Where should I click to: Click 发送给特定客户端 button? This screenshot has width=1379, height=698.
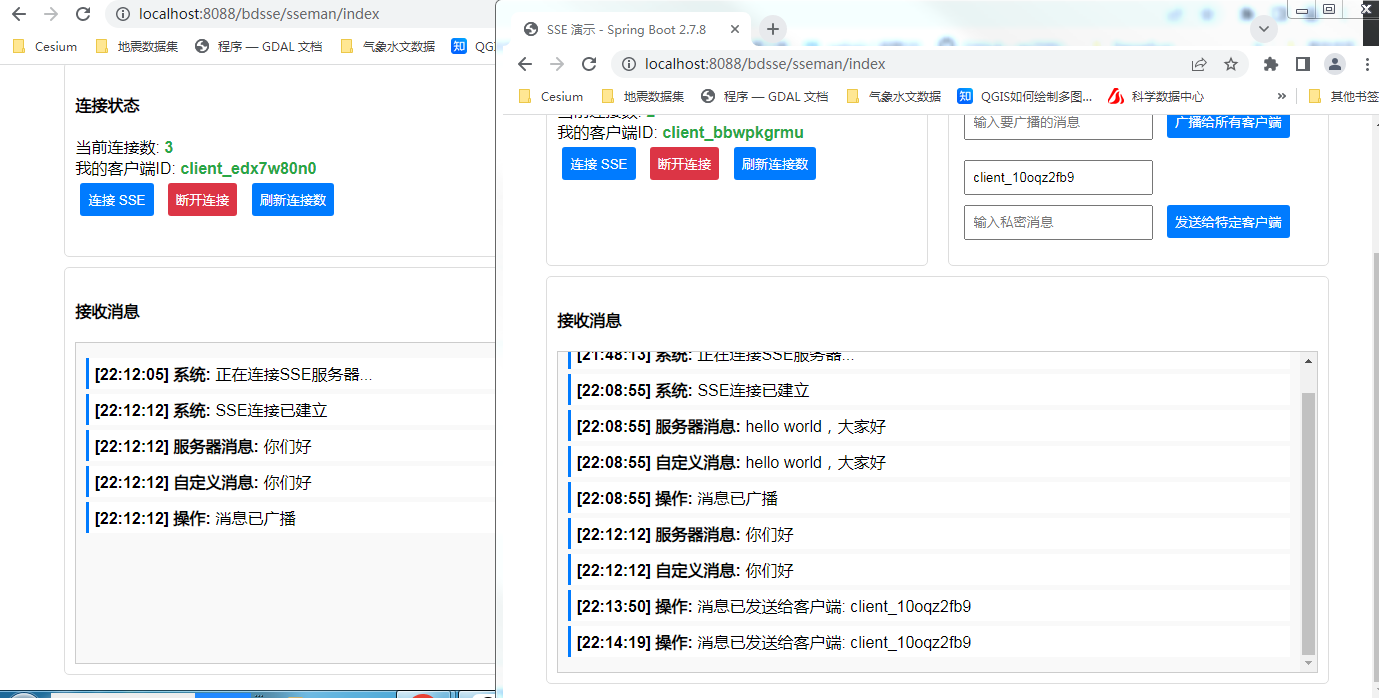(x=1228, y=222)
